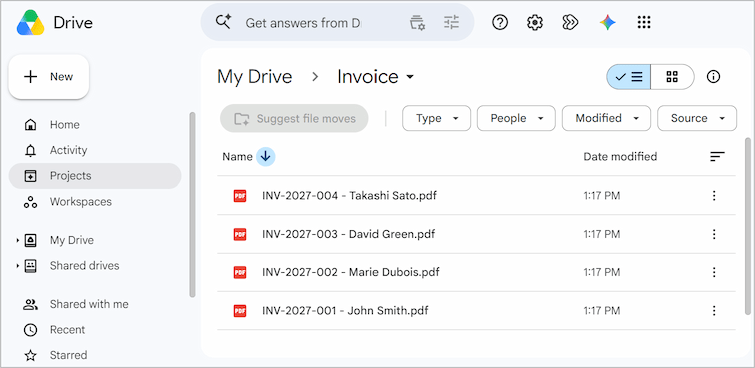This screenshot has height=368, width=755.
Task: Open Starred items section
Action: [x=95, y=355]
